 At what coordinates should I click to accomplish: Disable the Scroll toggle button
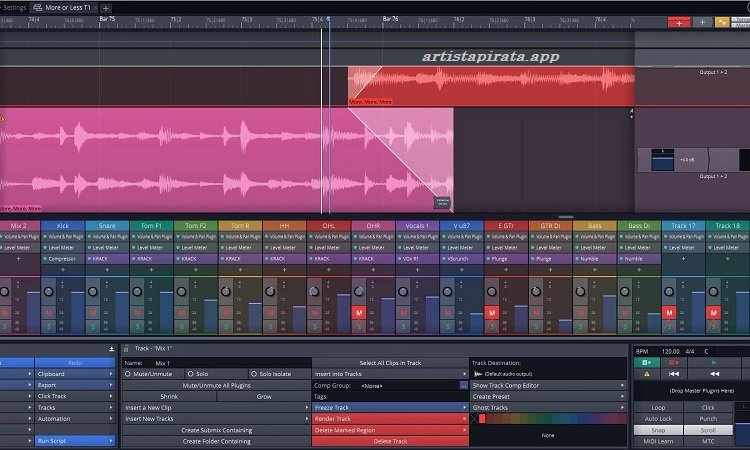(708, 430)
